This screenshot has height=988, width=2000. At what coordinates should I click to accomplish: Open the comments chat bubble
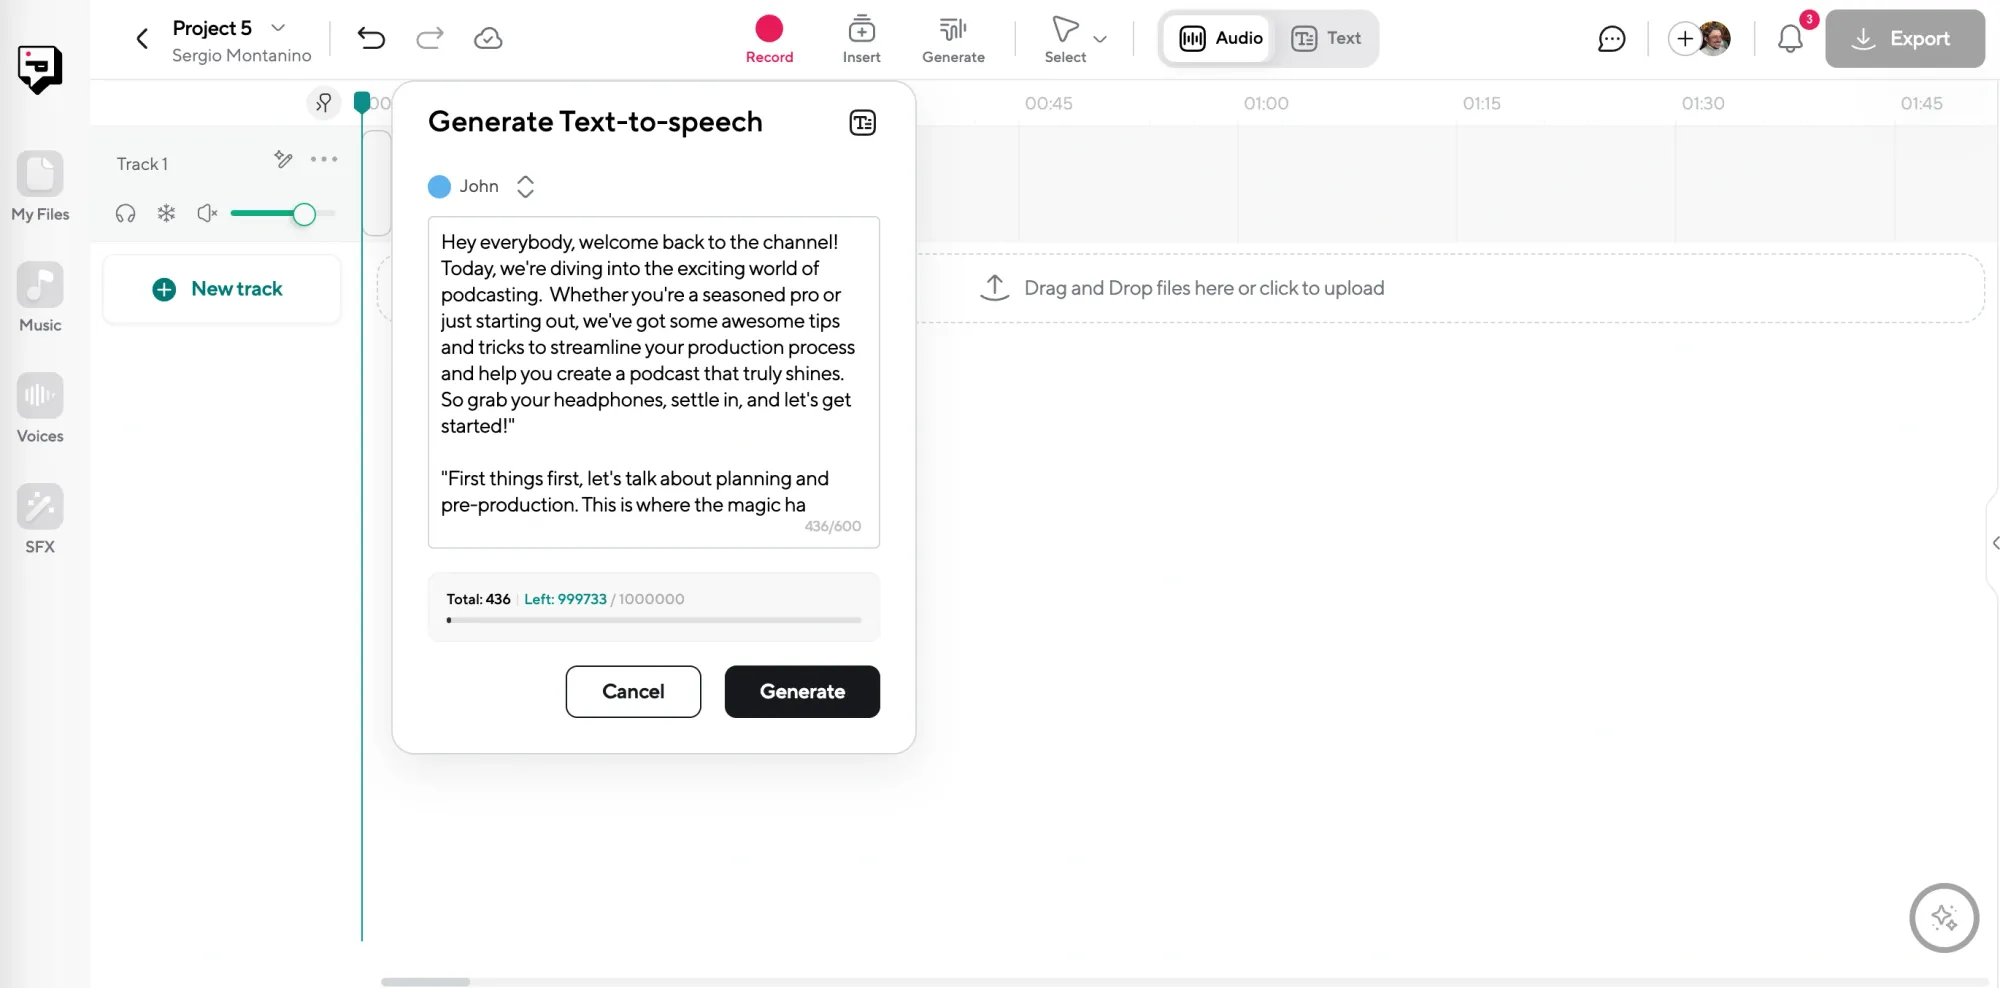(1611, 39)
